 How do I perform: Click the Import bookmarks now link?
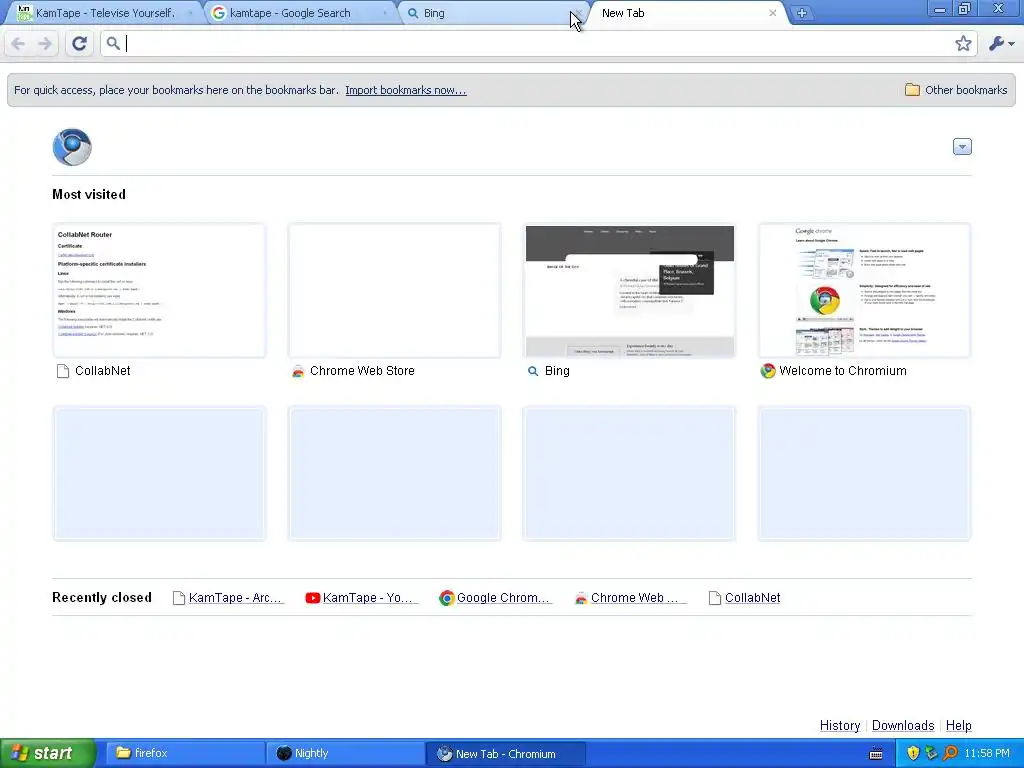tap(406, 90)
